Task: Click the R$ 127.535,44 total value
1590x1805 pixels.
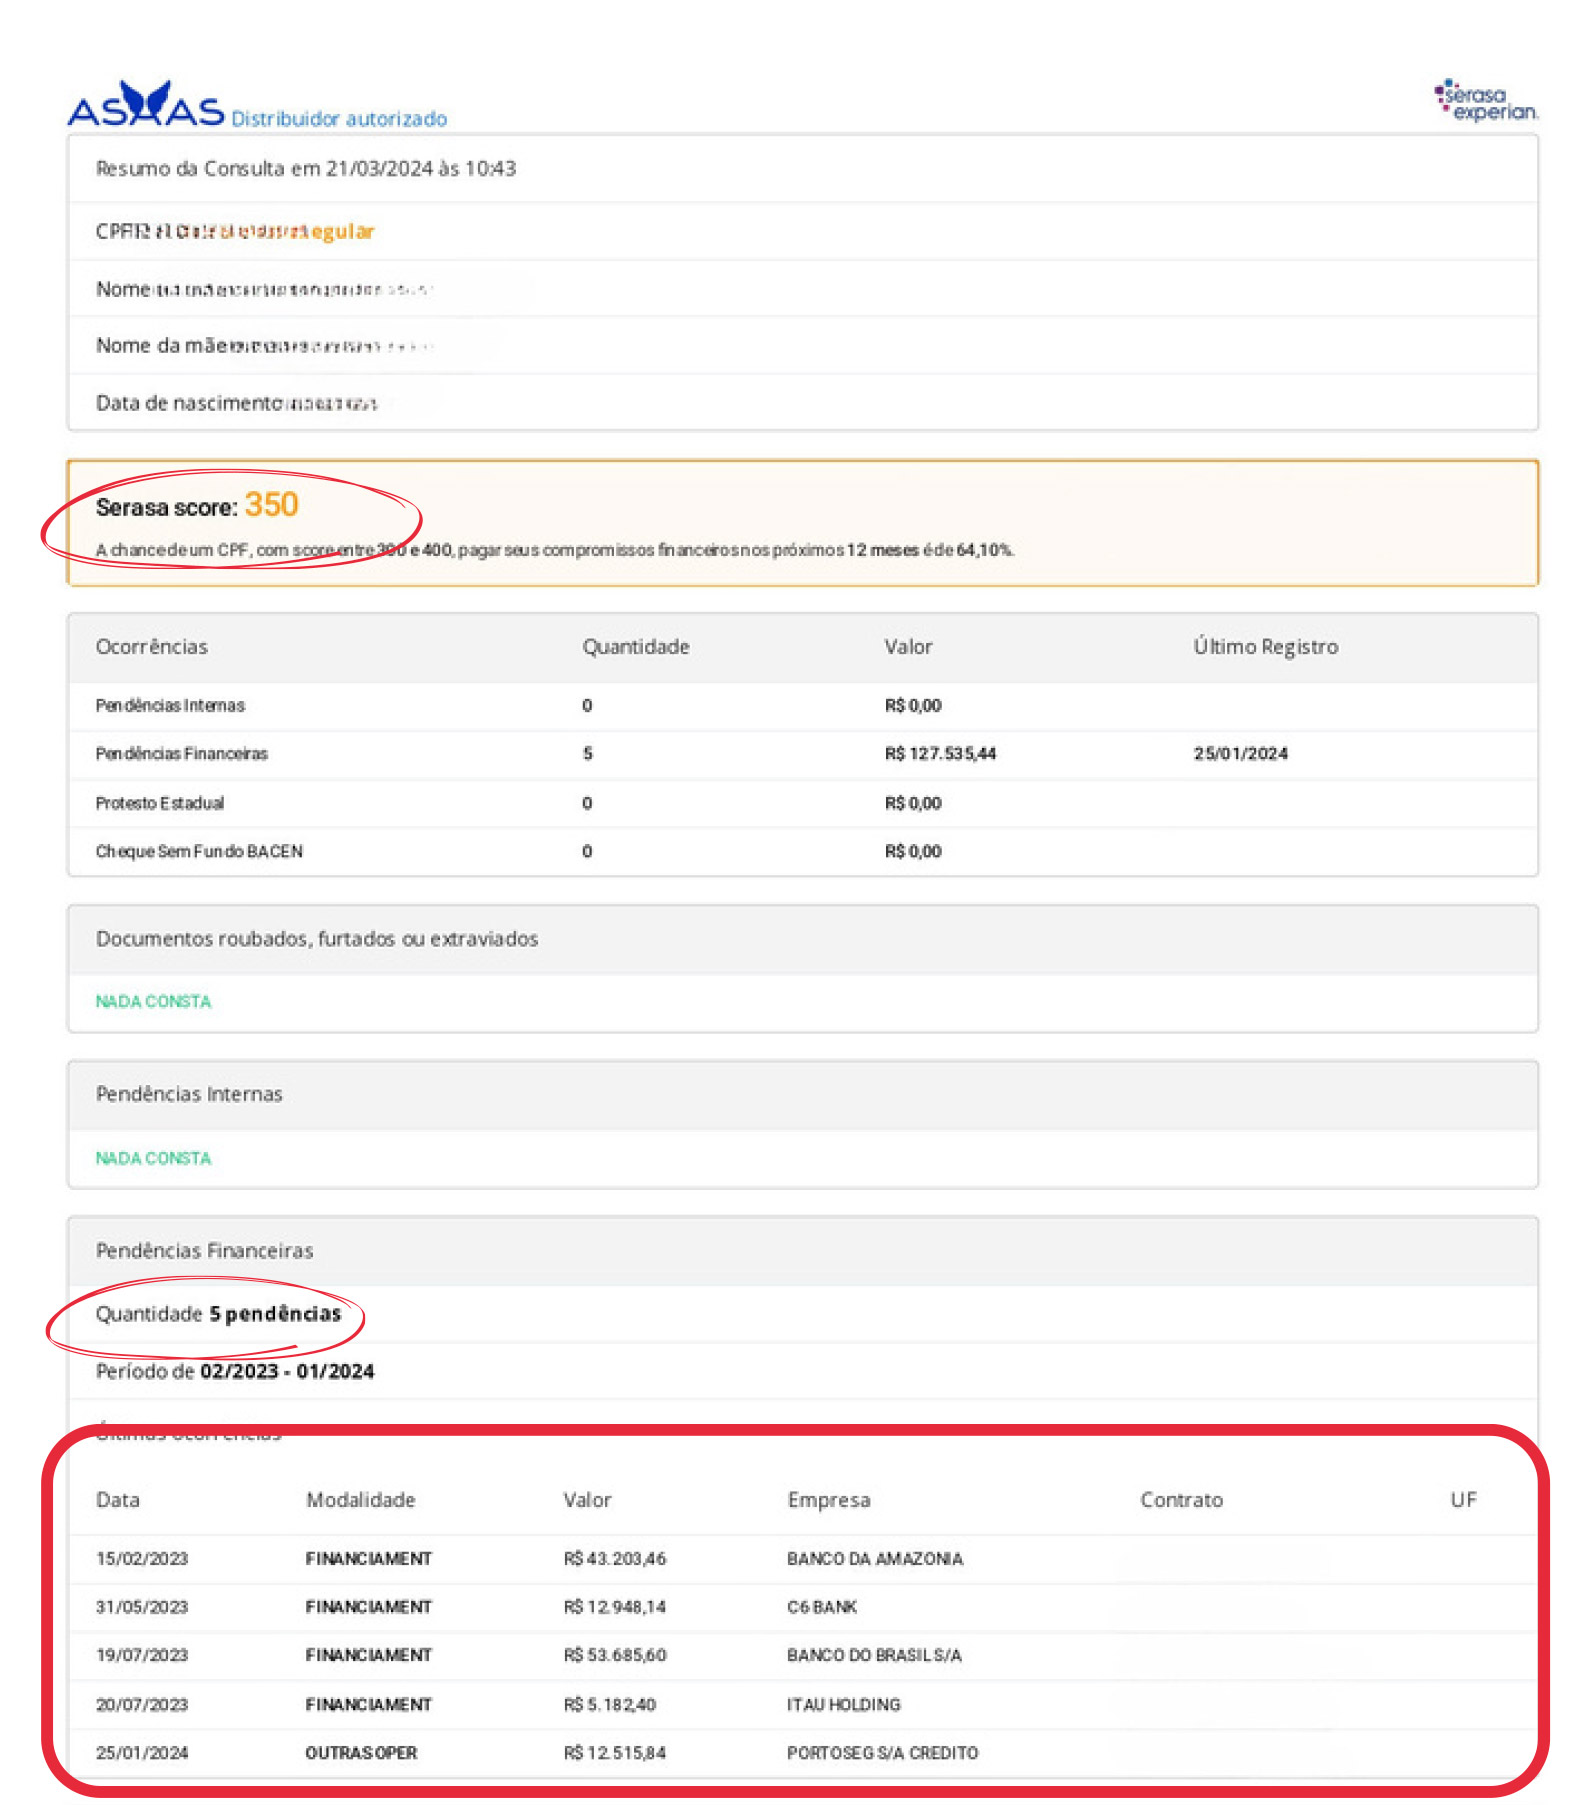Action: coord(940,754)
